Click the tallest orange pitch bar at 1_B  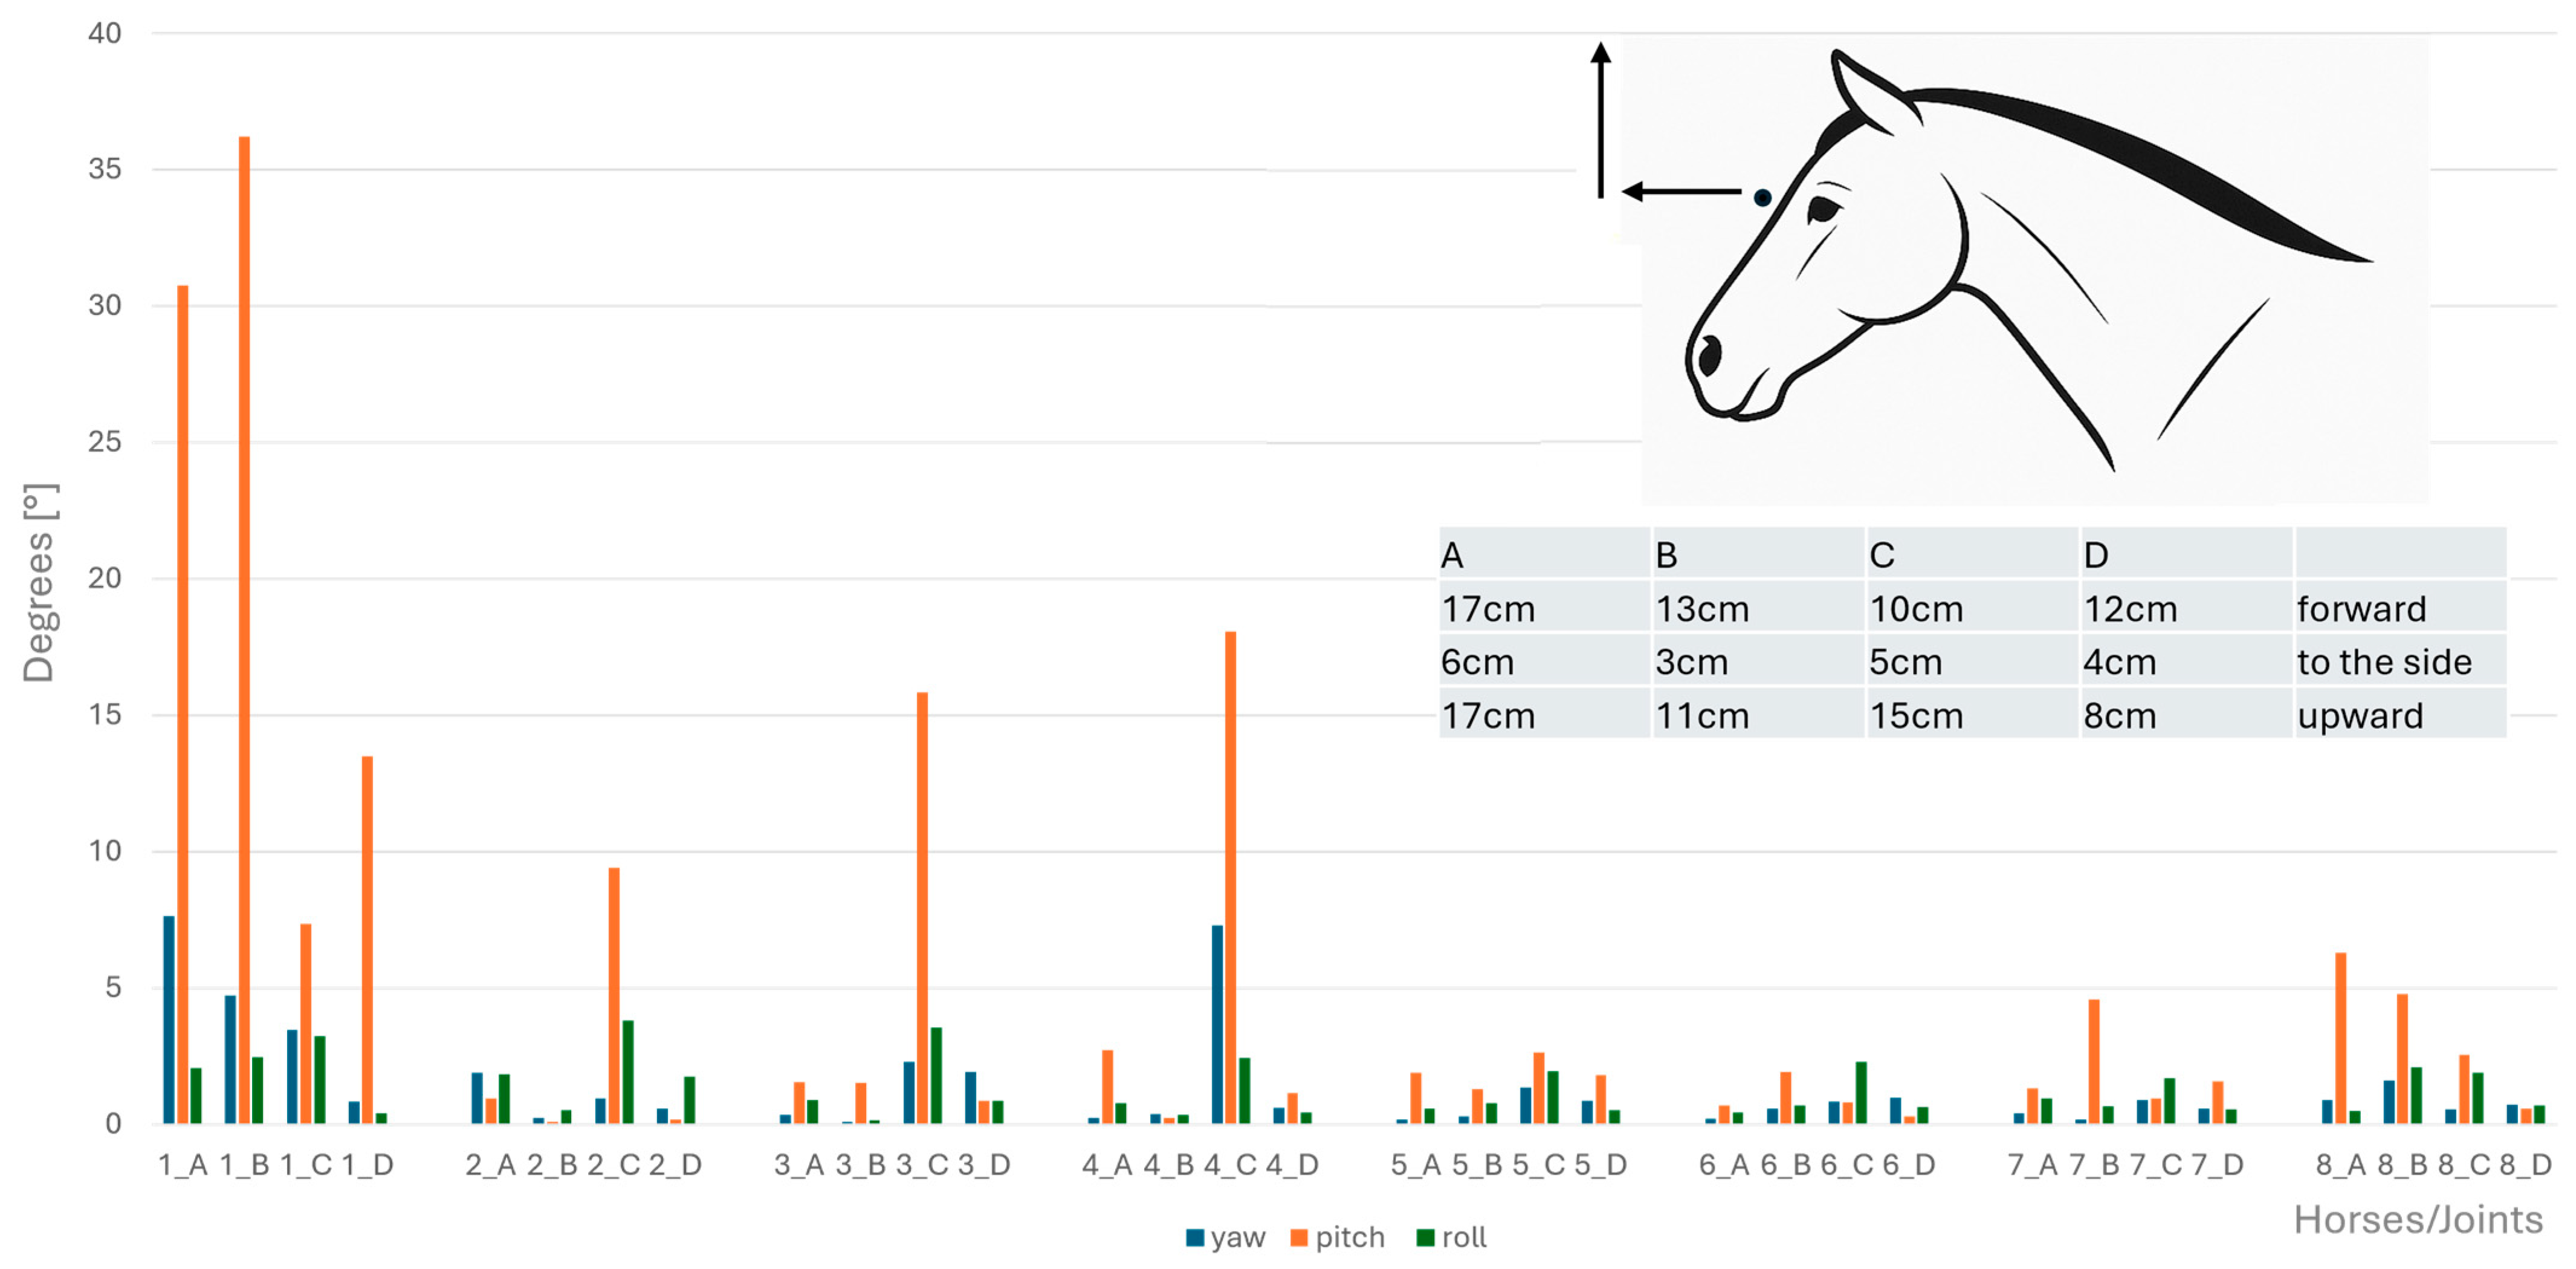point(244,630)
